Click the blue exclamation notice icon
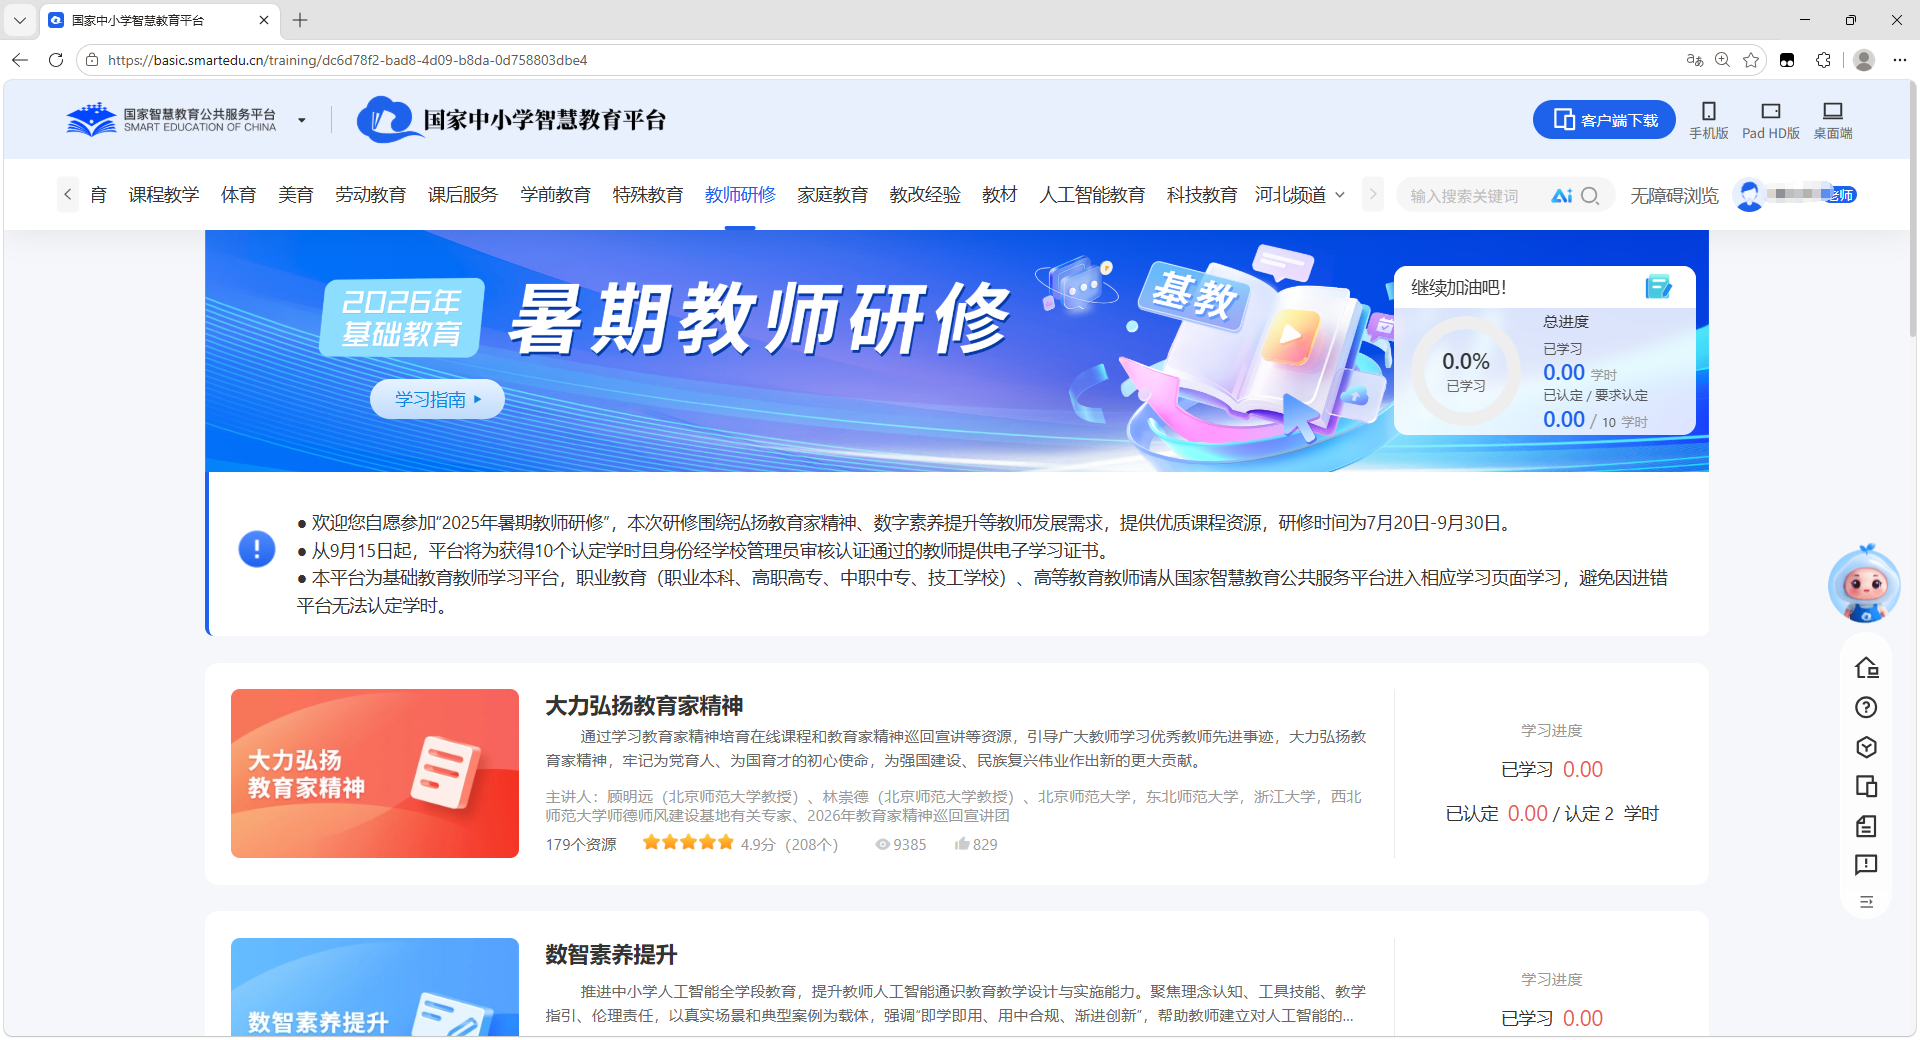Viewport: 1920px width, 1040px height. [257, 549]
